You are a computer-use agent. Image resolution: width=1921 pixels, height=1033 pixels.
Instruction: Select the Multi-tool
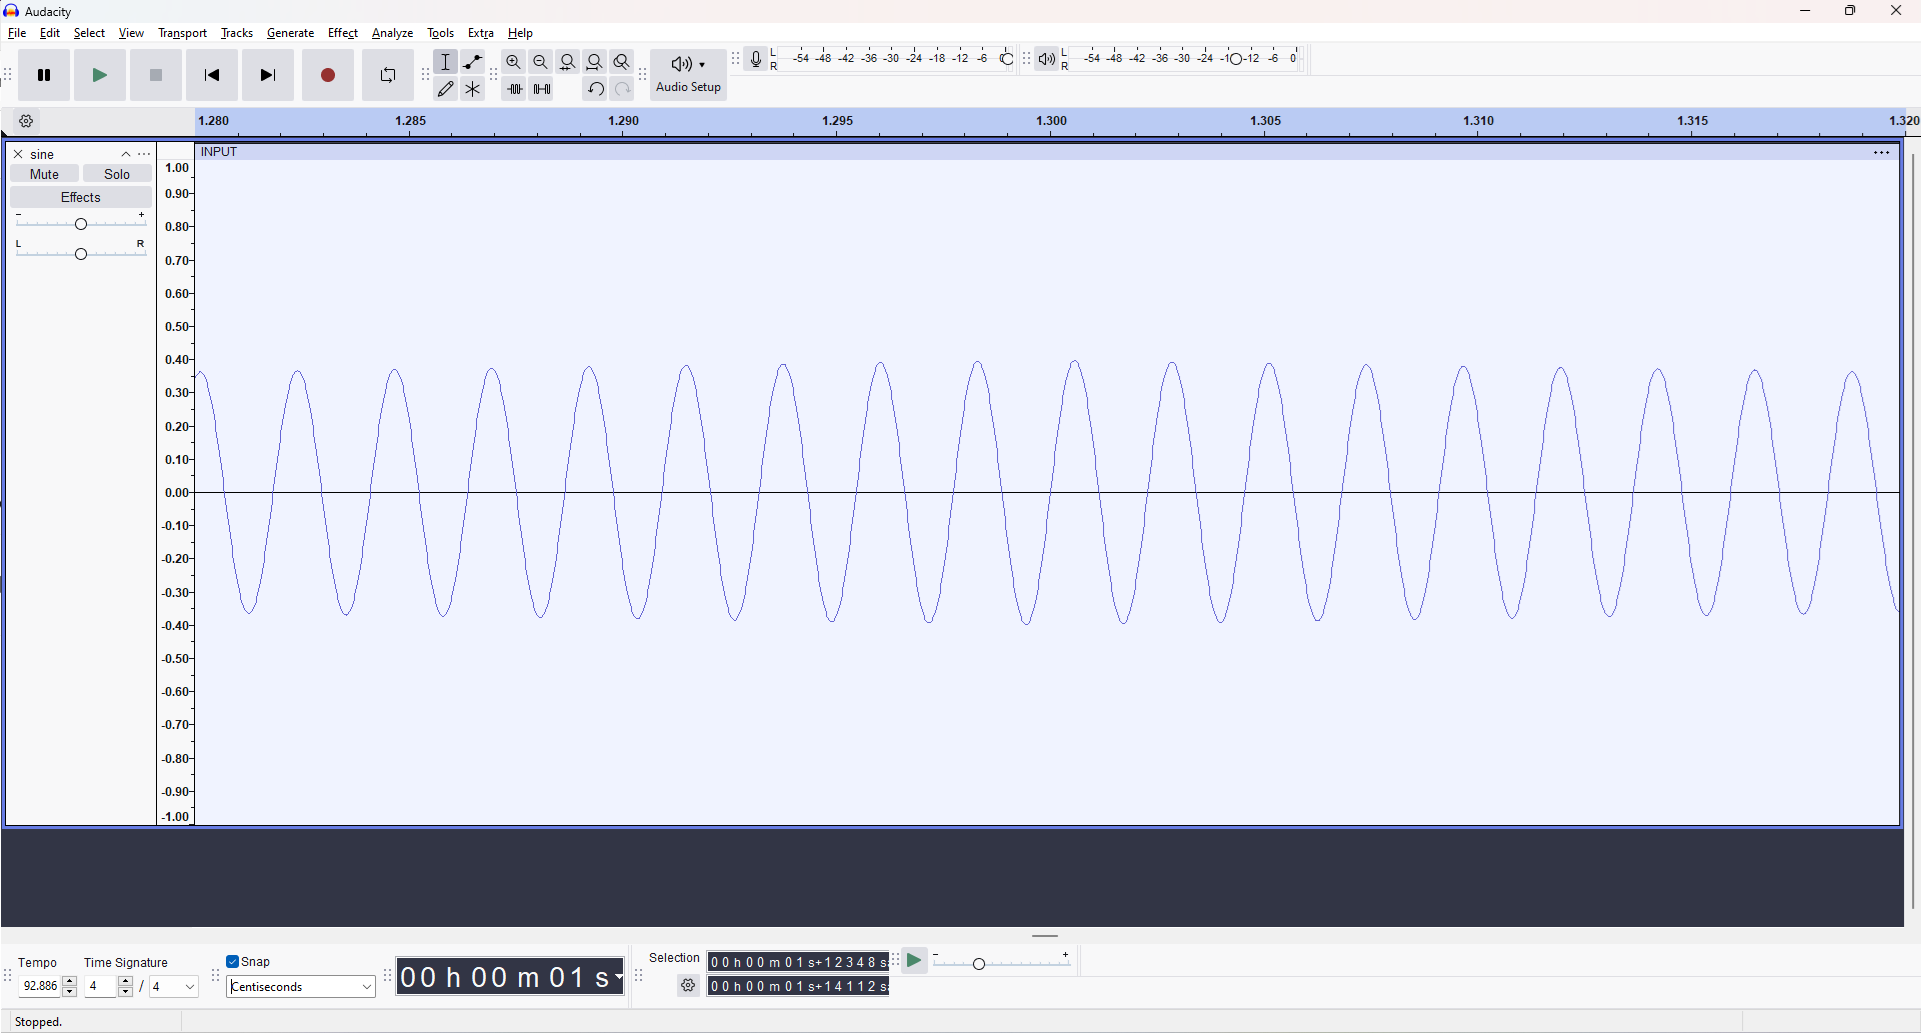pos(472,88)
